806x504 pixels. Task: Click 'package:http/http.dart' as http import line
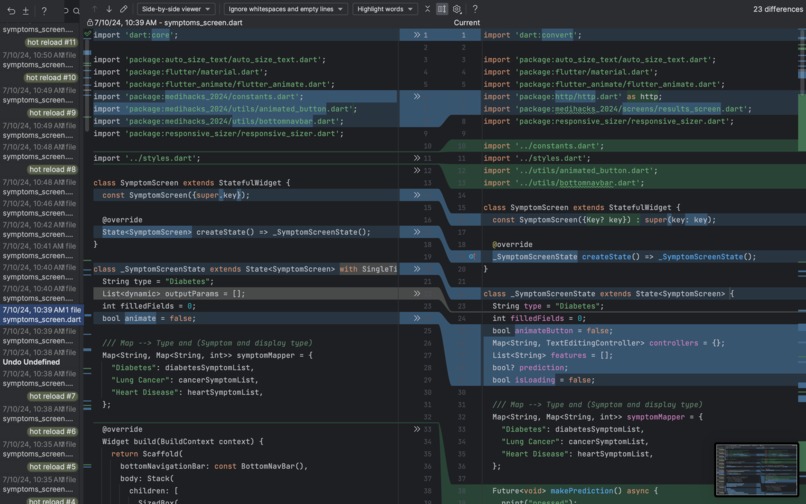coord(573,96)
